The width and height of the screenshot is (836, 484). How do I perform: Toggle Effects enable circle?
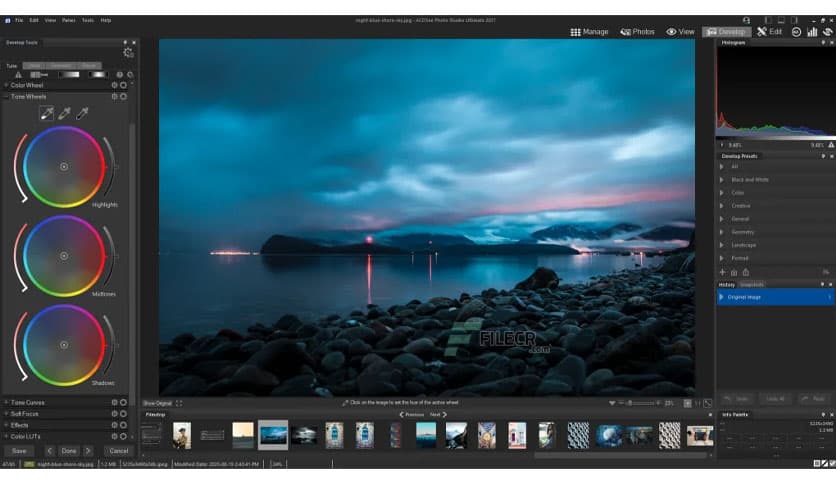coord(123,425)
